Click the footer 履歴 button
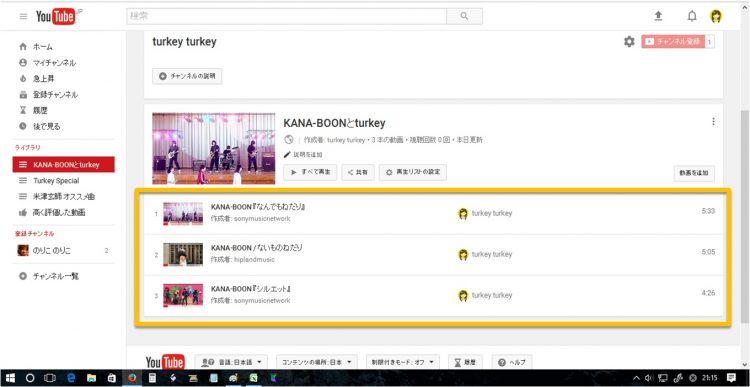750x387 pixels. (465, 362)
